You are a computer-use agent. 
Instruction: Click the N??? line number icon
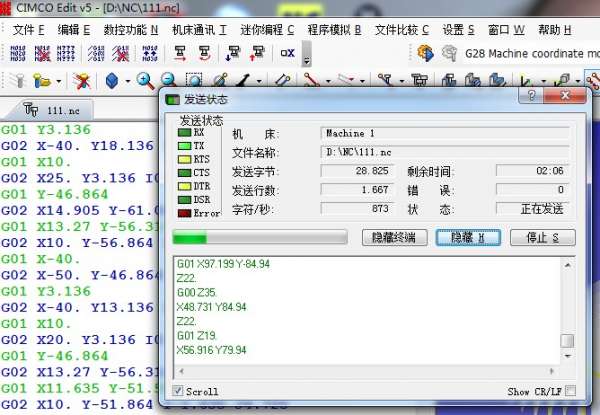pos(65,53)
